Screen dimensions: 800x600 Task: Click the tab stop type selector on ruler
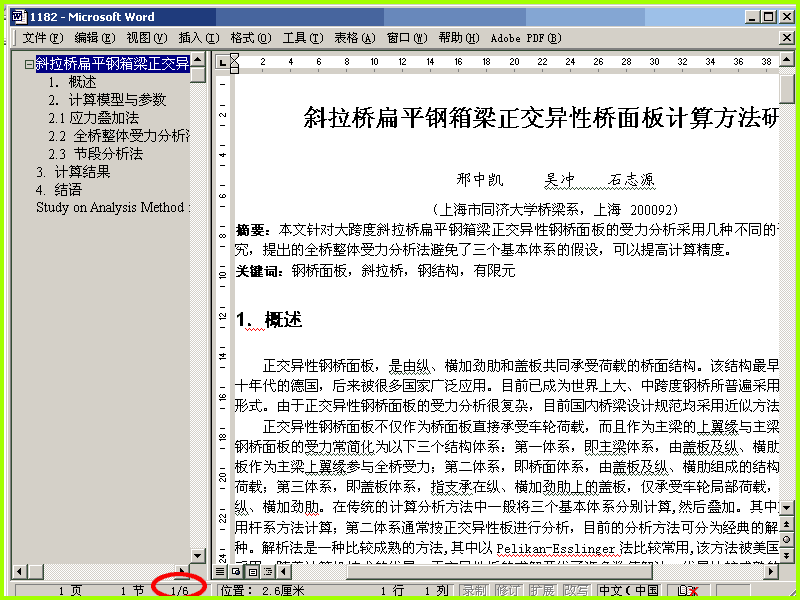pos(222,63)
